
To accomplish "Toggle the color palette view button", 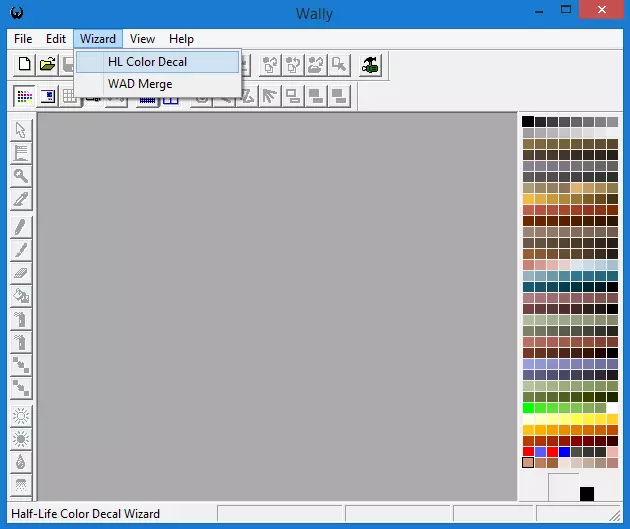I will 25,96.
